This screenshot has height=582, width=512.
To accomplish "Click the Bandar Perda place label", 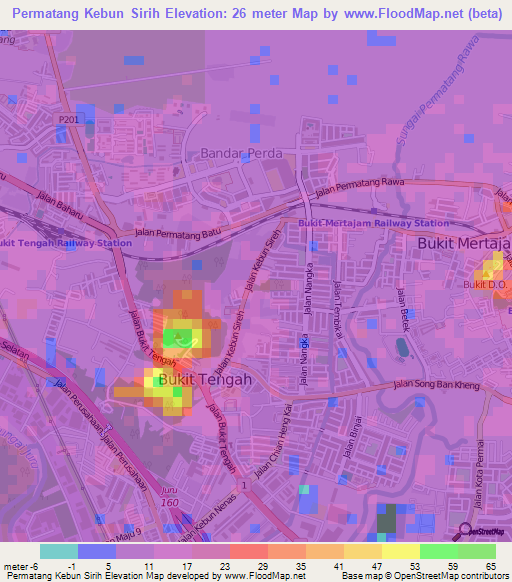I will (x=241, y=153).
